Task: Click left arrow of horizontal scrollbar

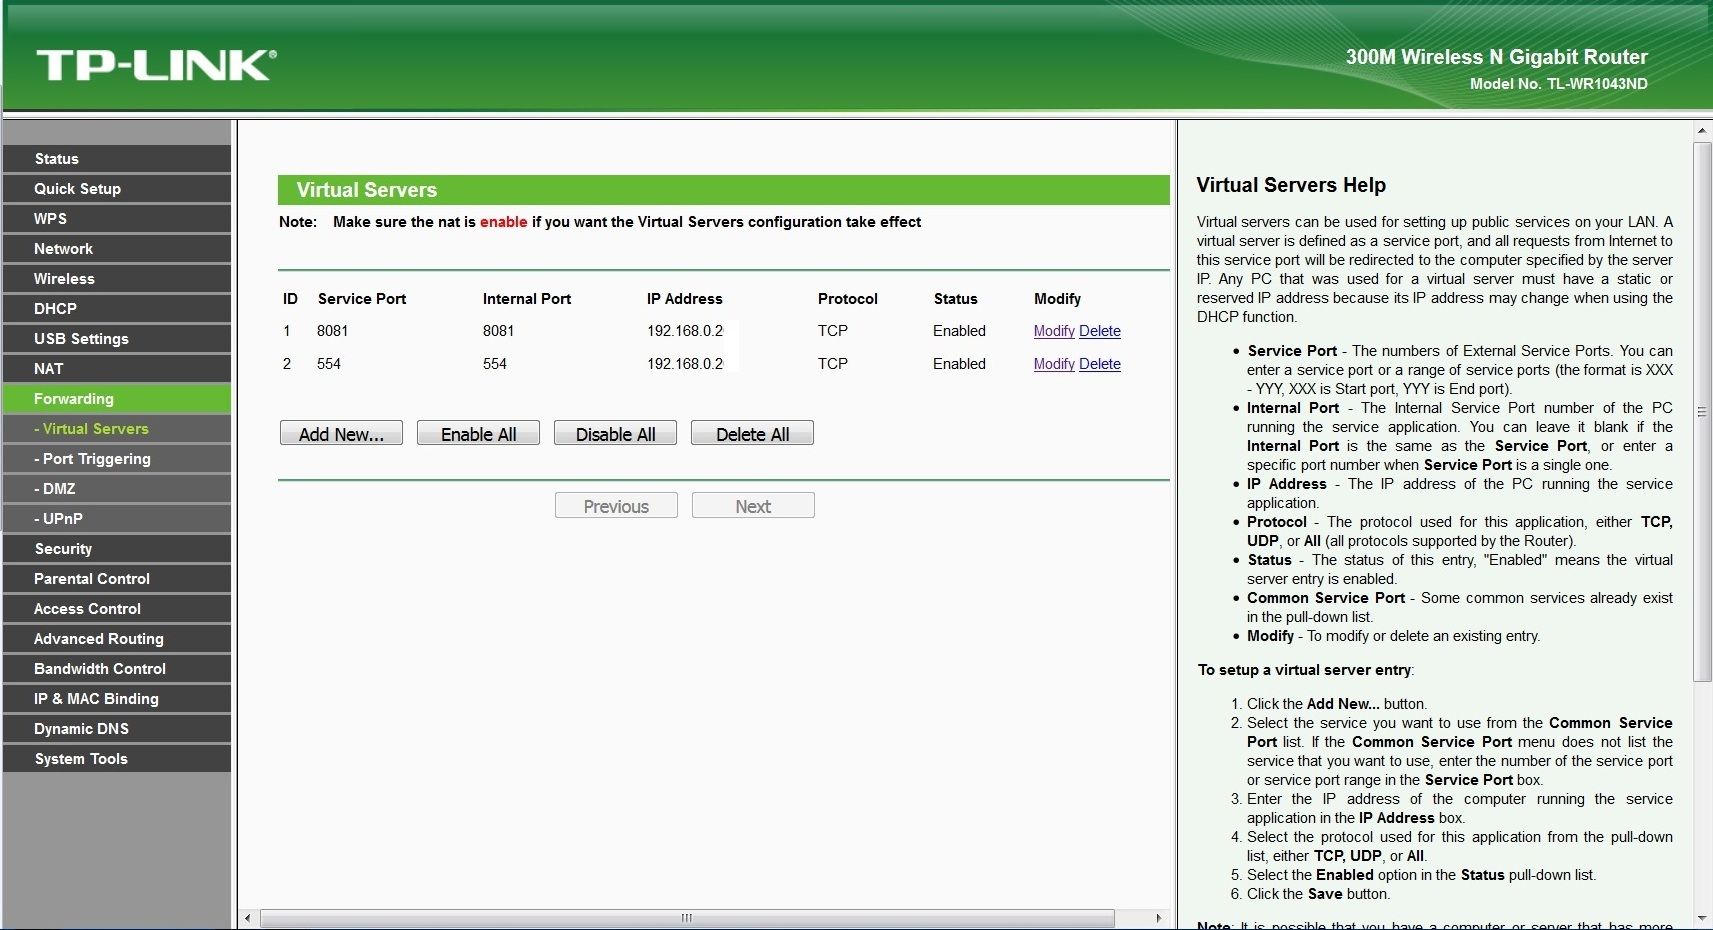Action: pyautogui.click(x=248, y=918)
